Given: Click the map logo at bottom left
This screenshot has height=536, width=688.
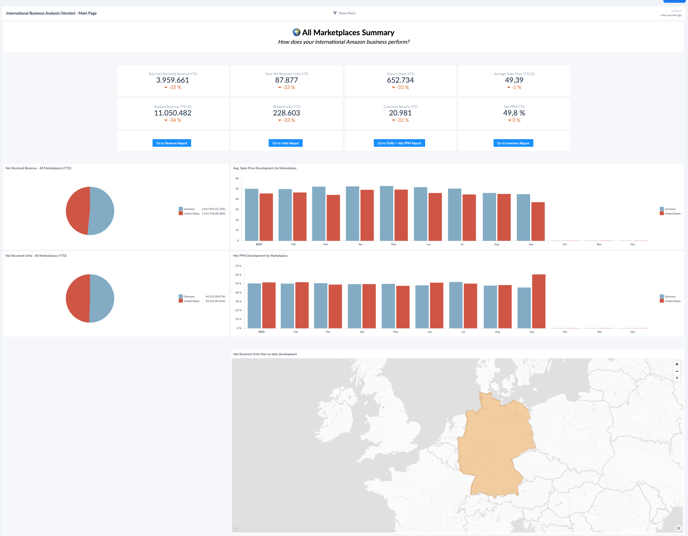Looking at the screenshot, I should coord(237,528).
